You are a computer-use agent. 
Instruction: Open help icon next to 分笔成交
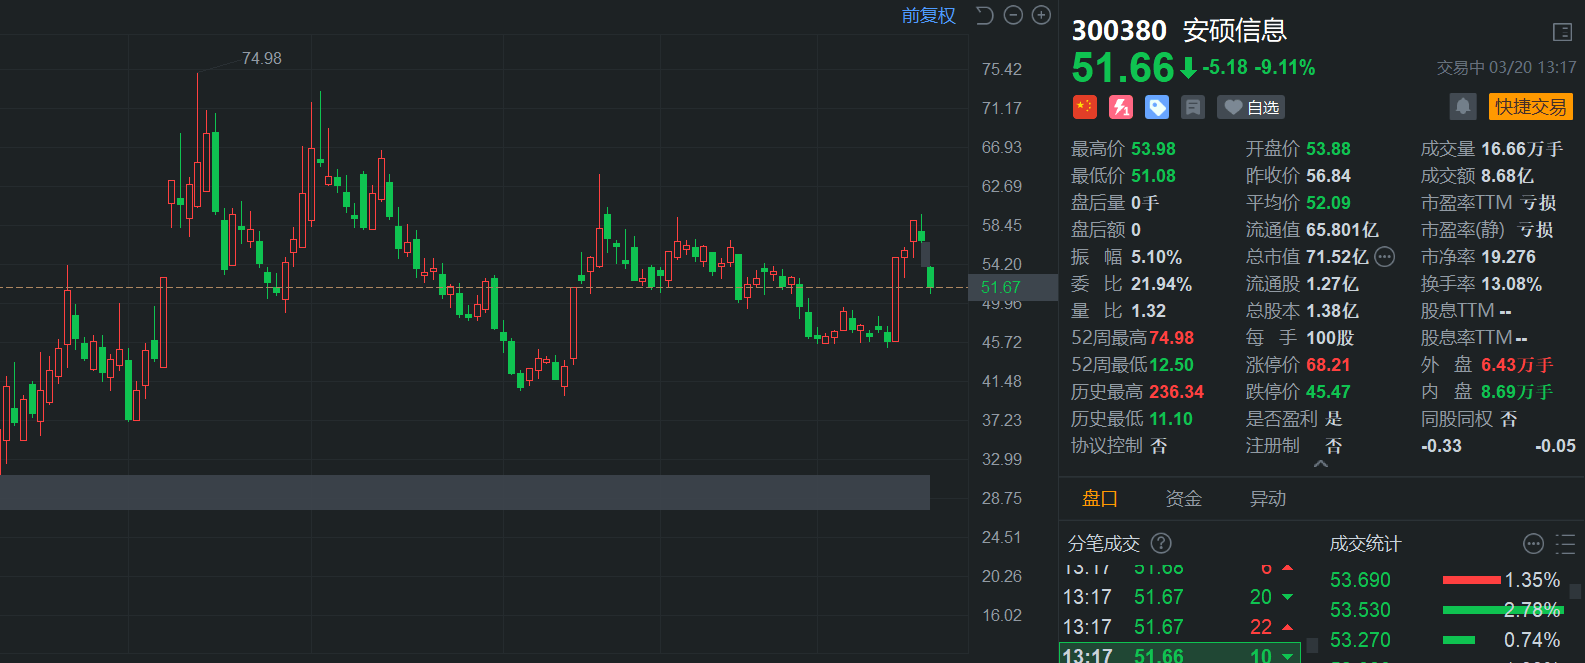[x=1161, y=543]
